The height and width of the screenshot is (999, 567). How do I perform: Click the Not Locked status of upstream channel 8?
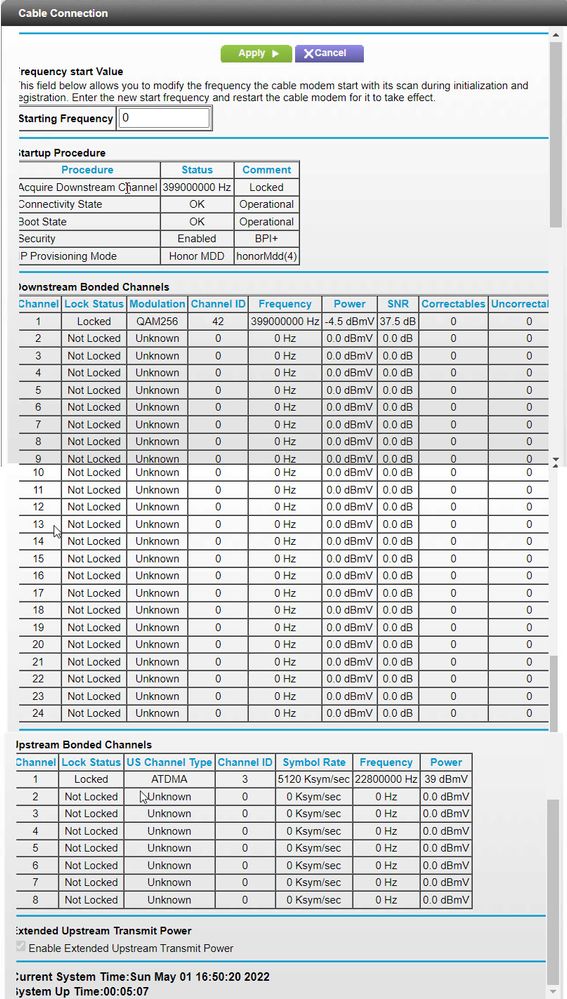[91, 900]
